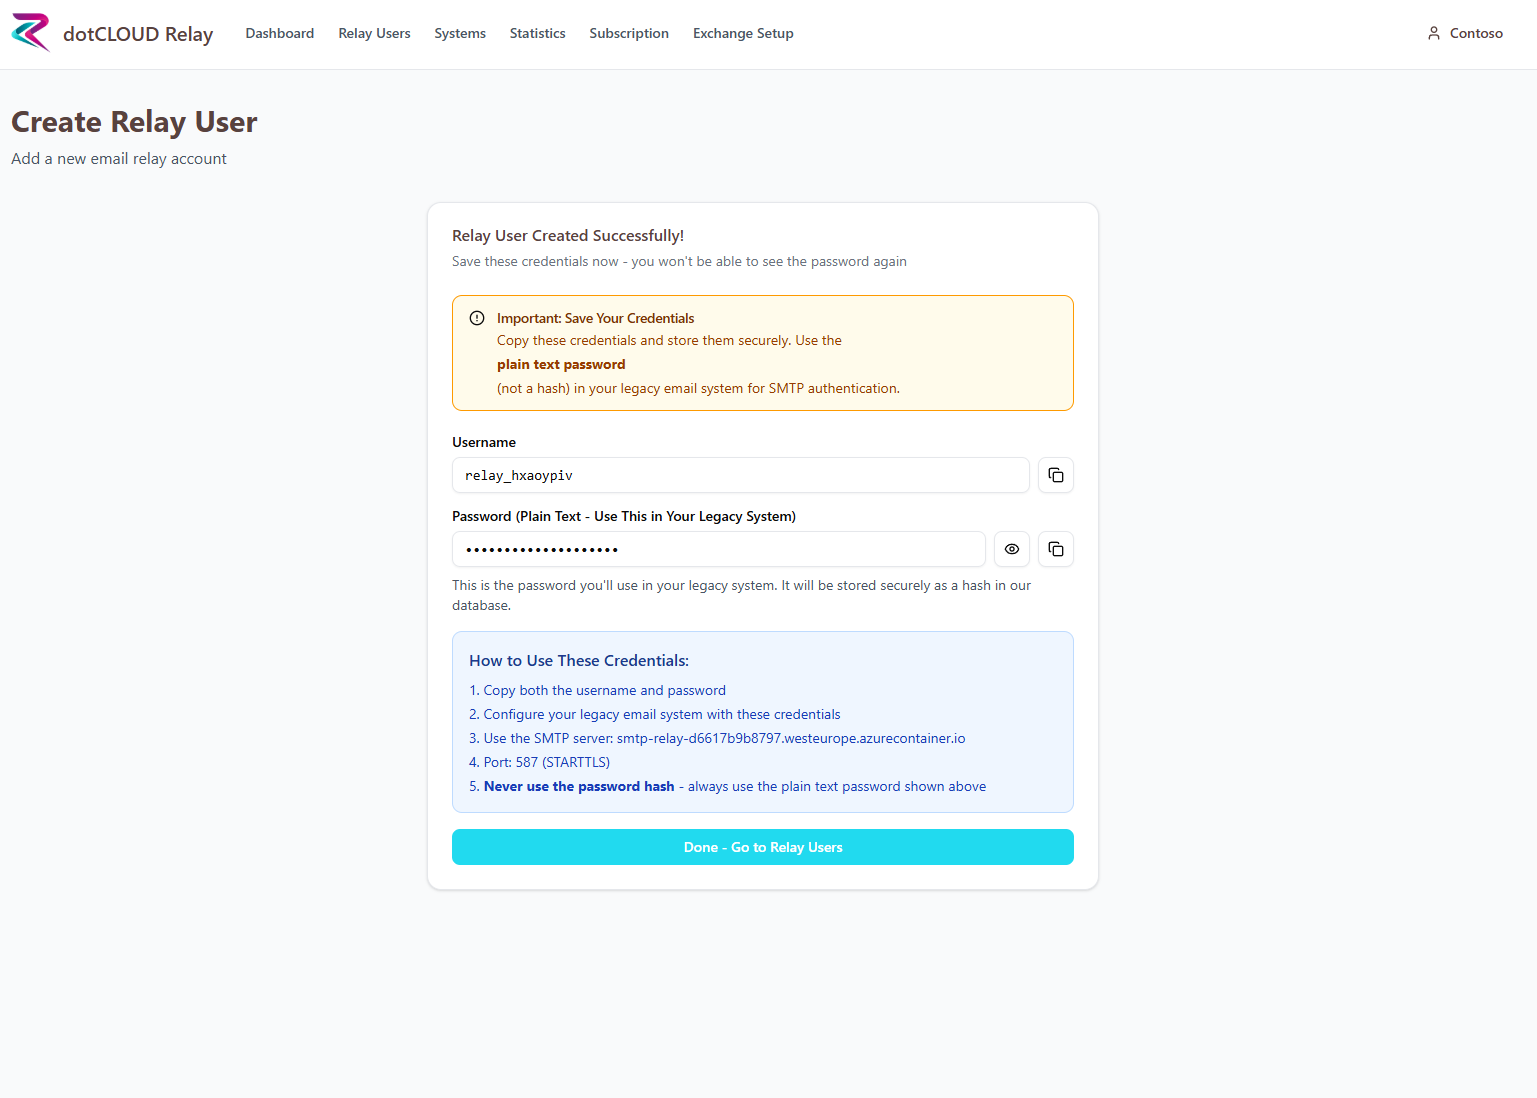Screen dimensions: 1537x1098
Task: Click the SMTP server address text
Action: (790, 738)
